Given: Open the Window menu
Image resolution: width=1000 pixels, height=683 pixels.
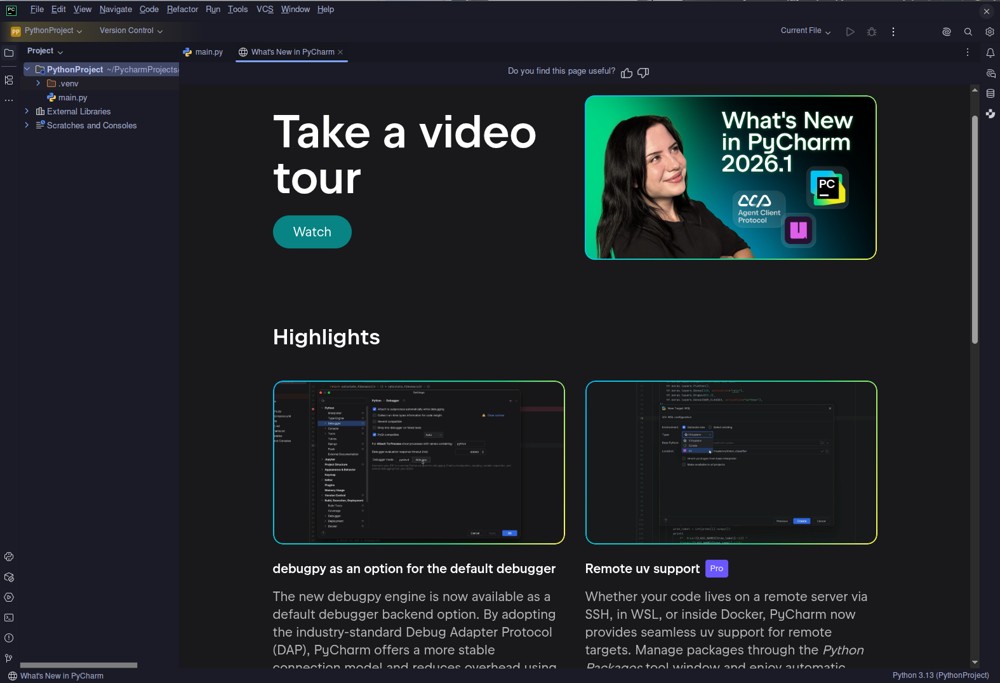Looking at the screenshot, I should [x=295, y=10].
